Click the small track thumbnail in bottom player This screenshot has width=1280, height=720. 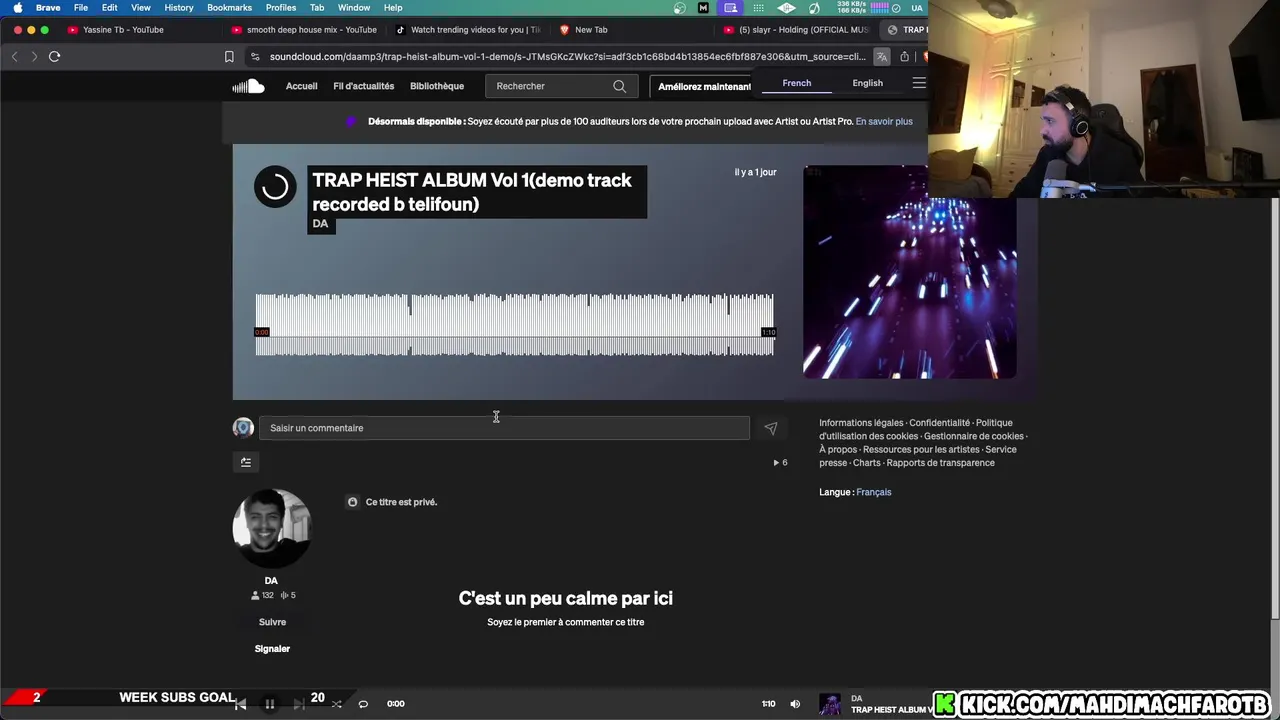click(830, 704)
